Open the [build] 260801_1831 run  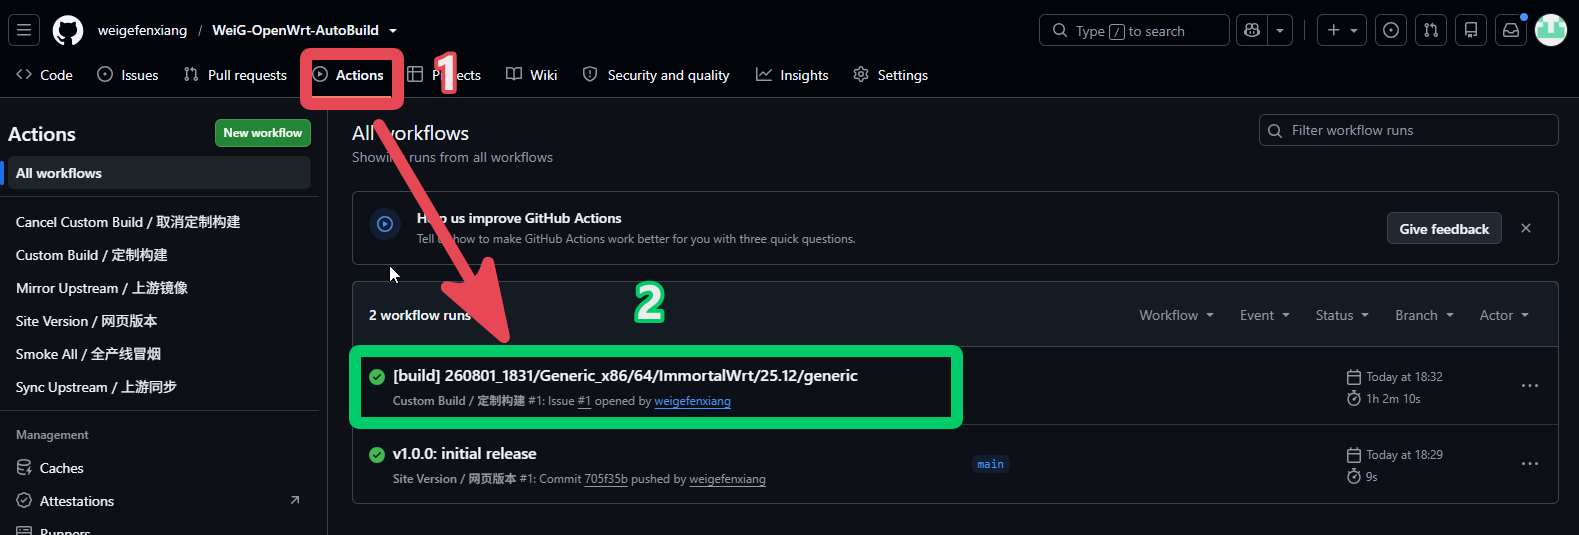[625, 376]
